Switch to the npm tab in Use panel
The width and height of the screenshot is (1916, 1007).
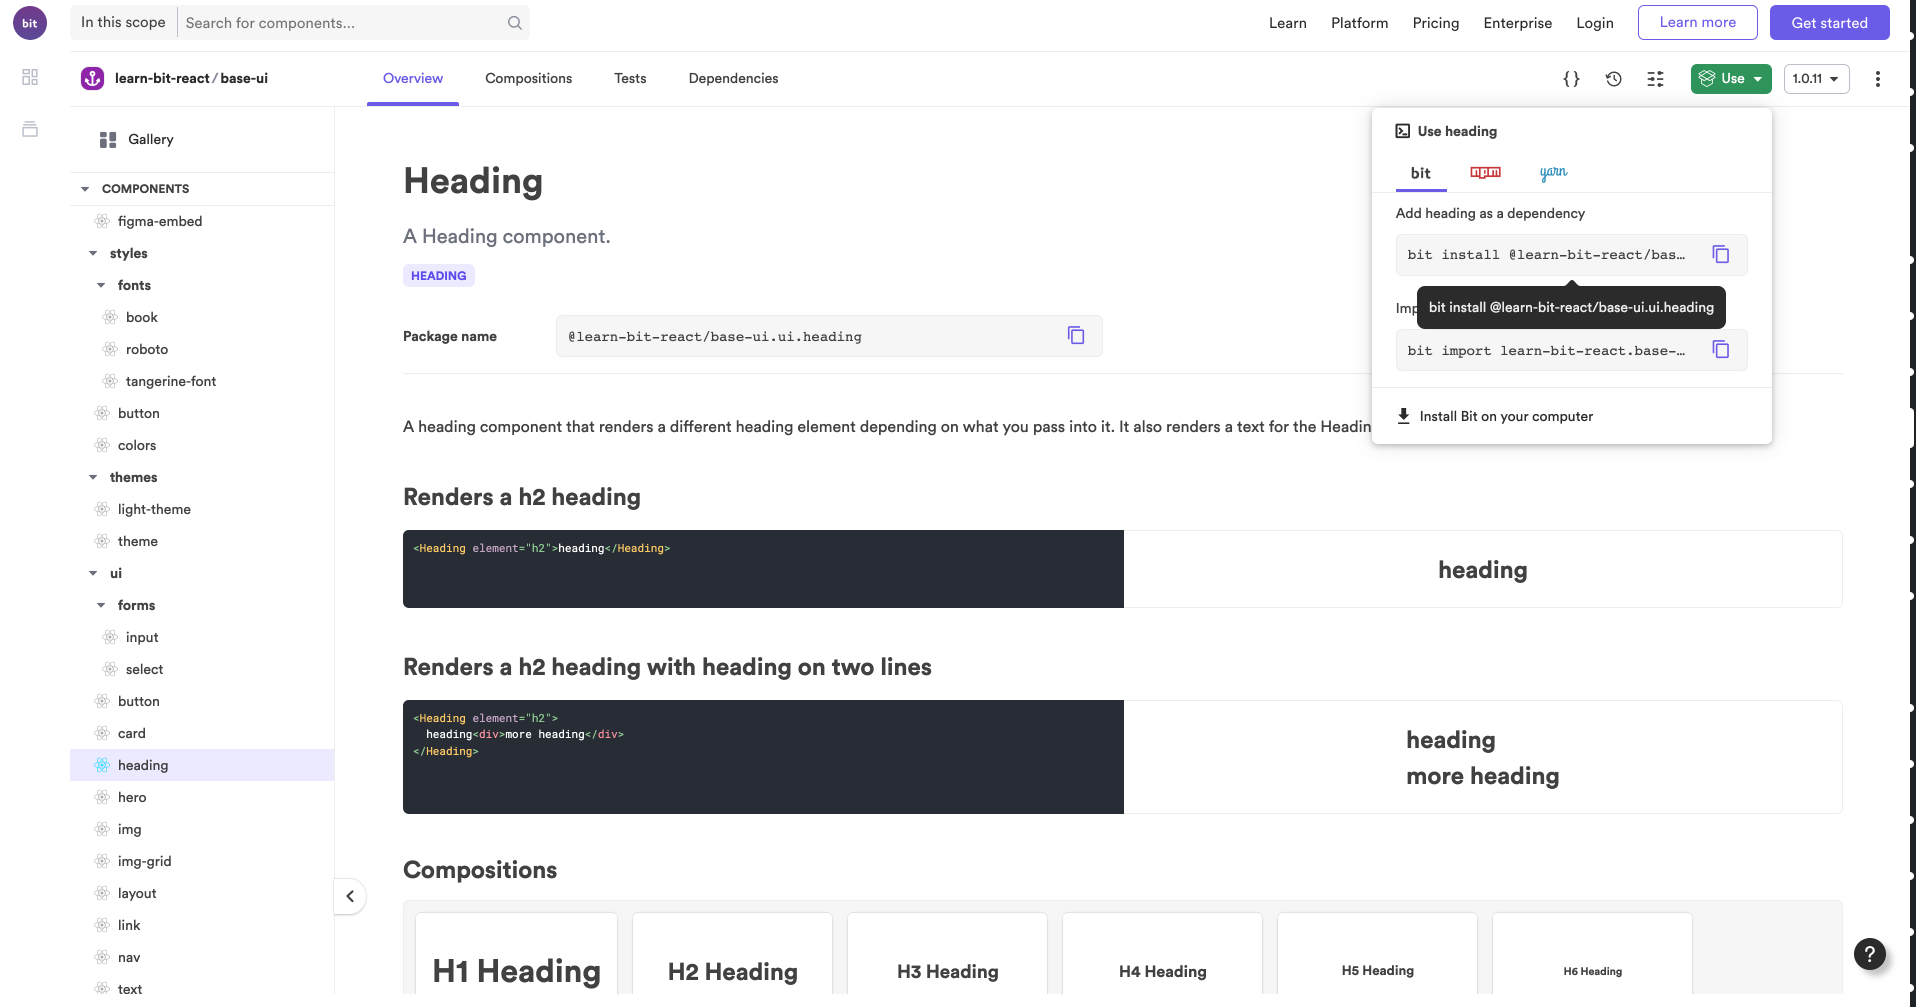pyautogui.click(x=1484, y=172)
